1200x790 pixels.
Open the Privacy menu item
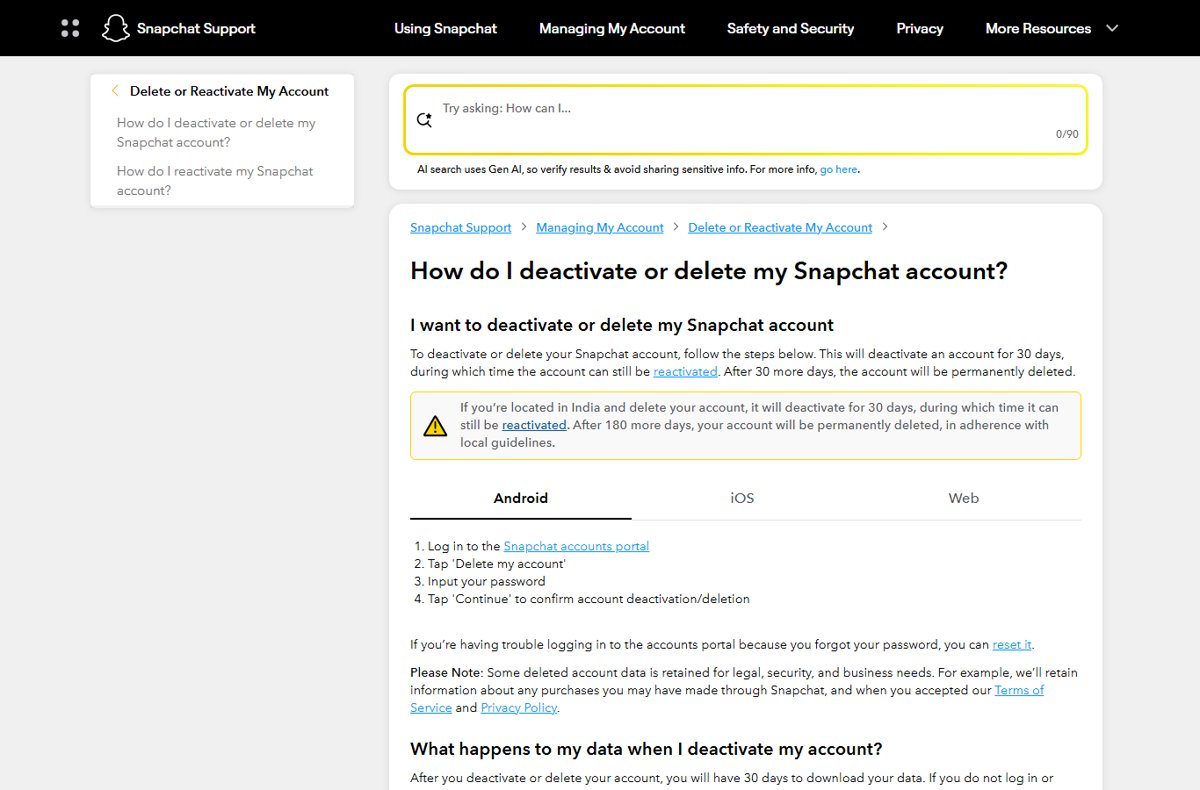click(920, 28)
